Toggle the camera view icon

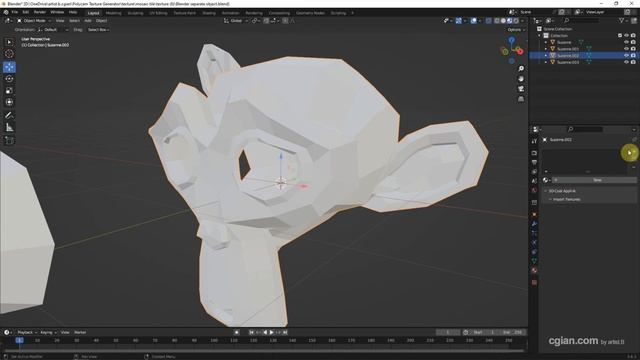point(521,89)
